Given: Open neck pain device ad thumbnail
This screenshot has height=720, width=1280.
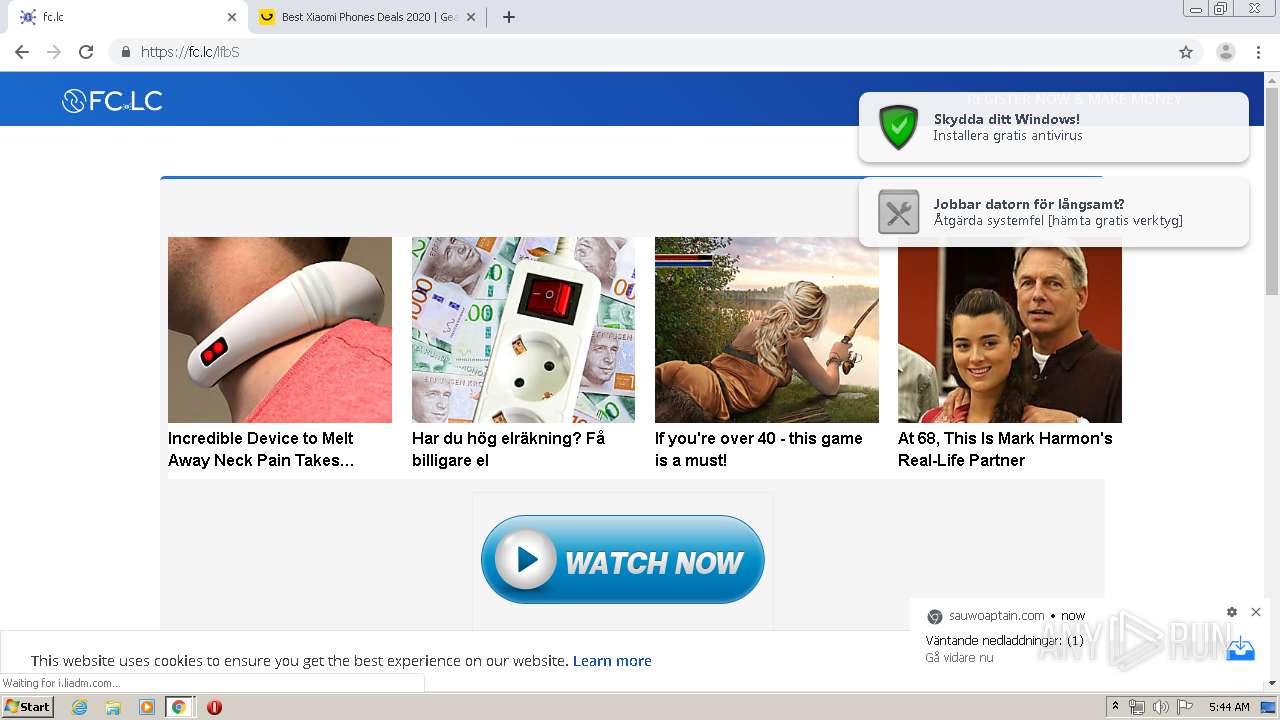Looking at the screenshot, I should 280,330.
